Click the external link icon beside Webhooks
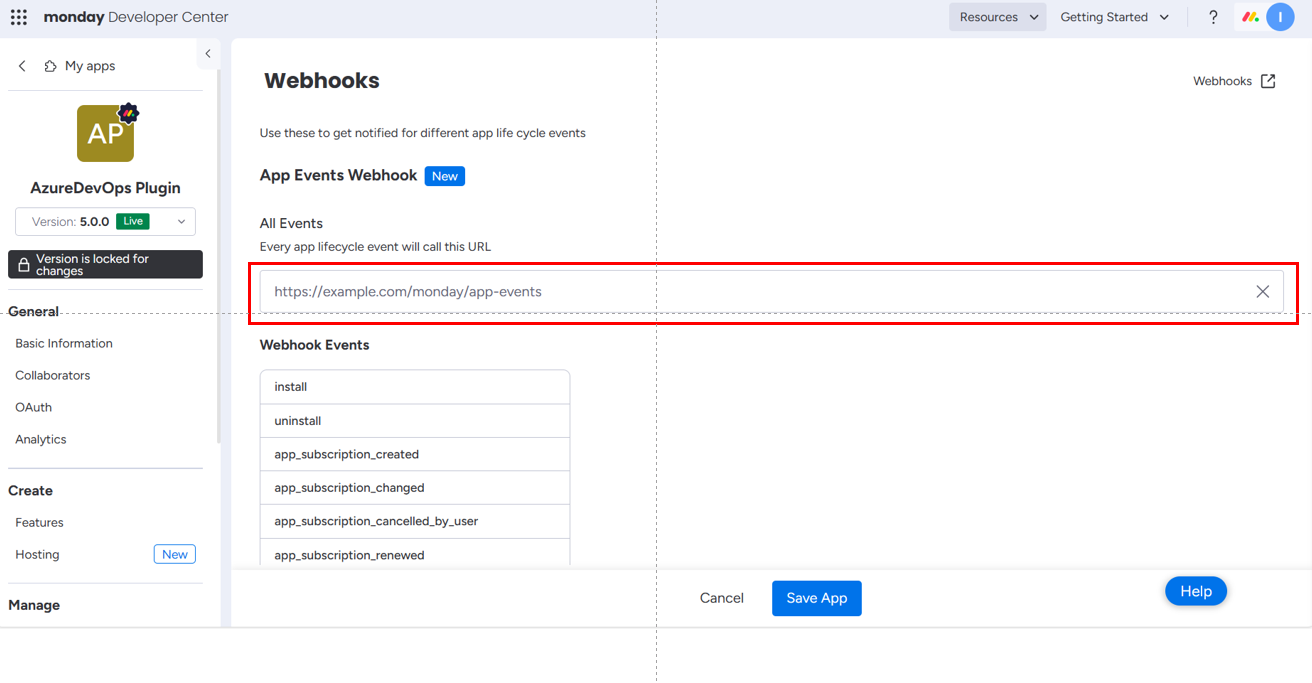The height and width of the screenshot is (683, 1312). pos(1268,81)
